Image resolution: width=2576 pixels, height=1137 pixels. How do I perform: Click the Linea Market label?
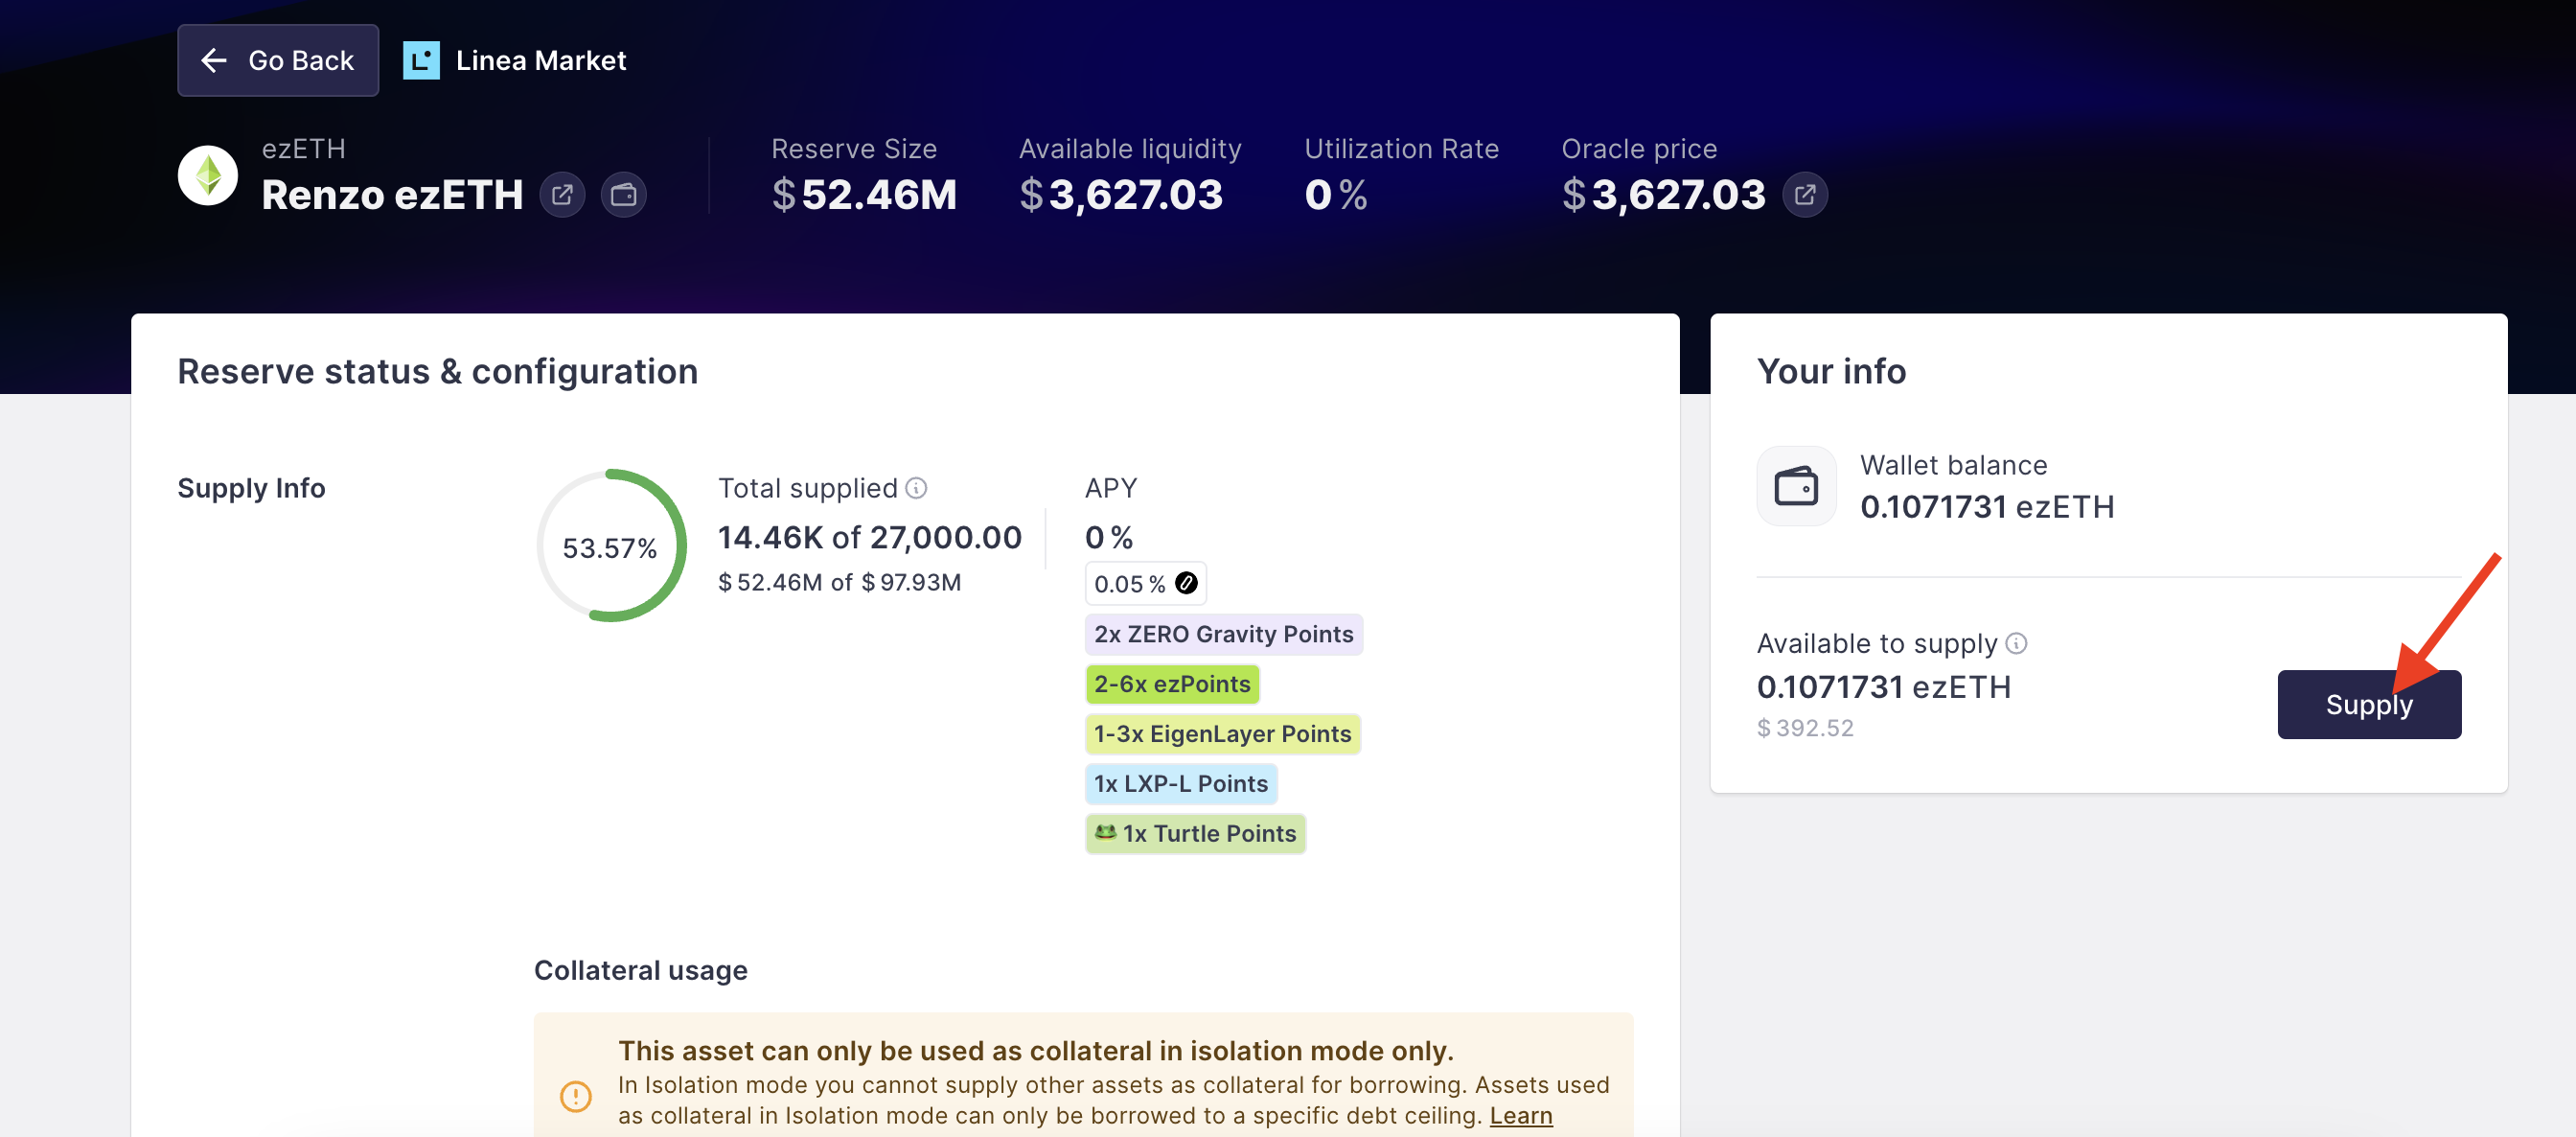coord(541,60)
